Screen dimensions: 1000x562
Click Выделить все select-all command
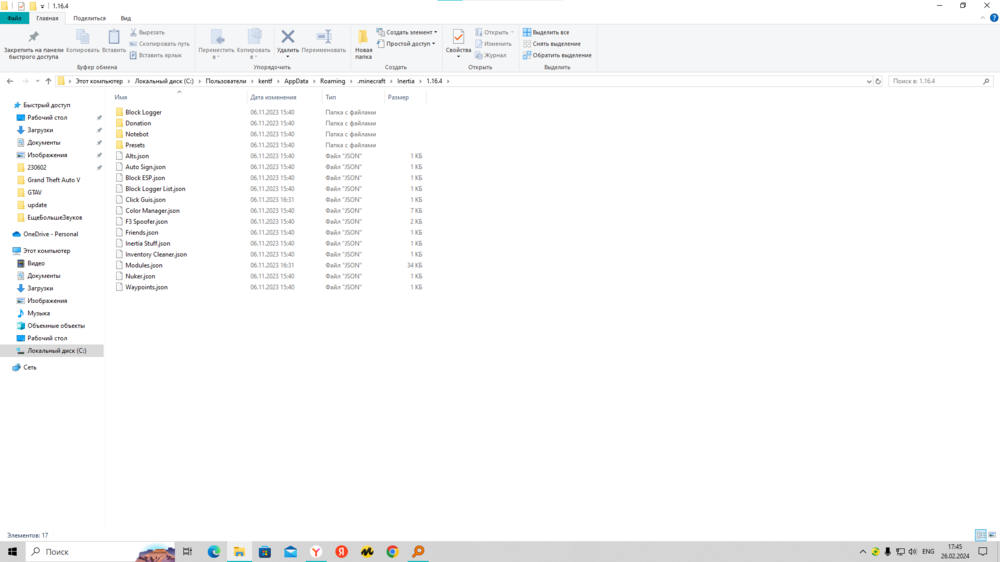546,32
